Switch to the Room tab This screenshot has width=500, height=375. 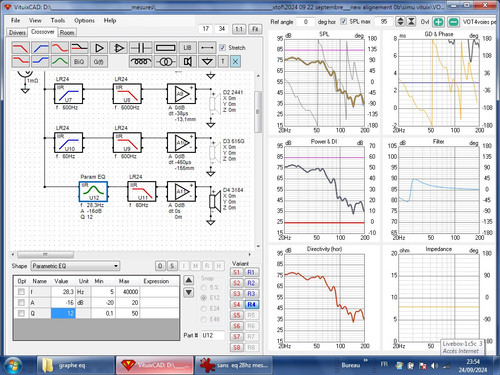[x=67, y=33]
